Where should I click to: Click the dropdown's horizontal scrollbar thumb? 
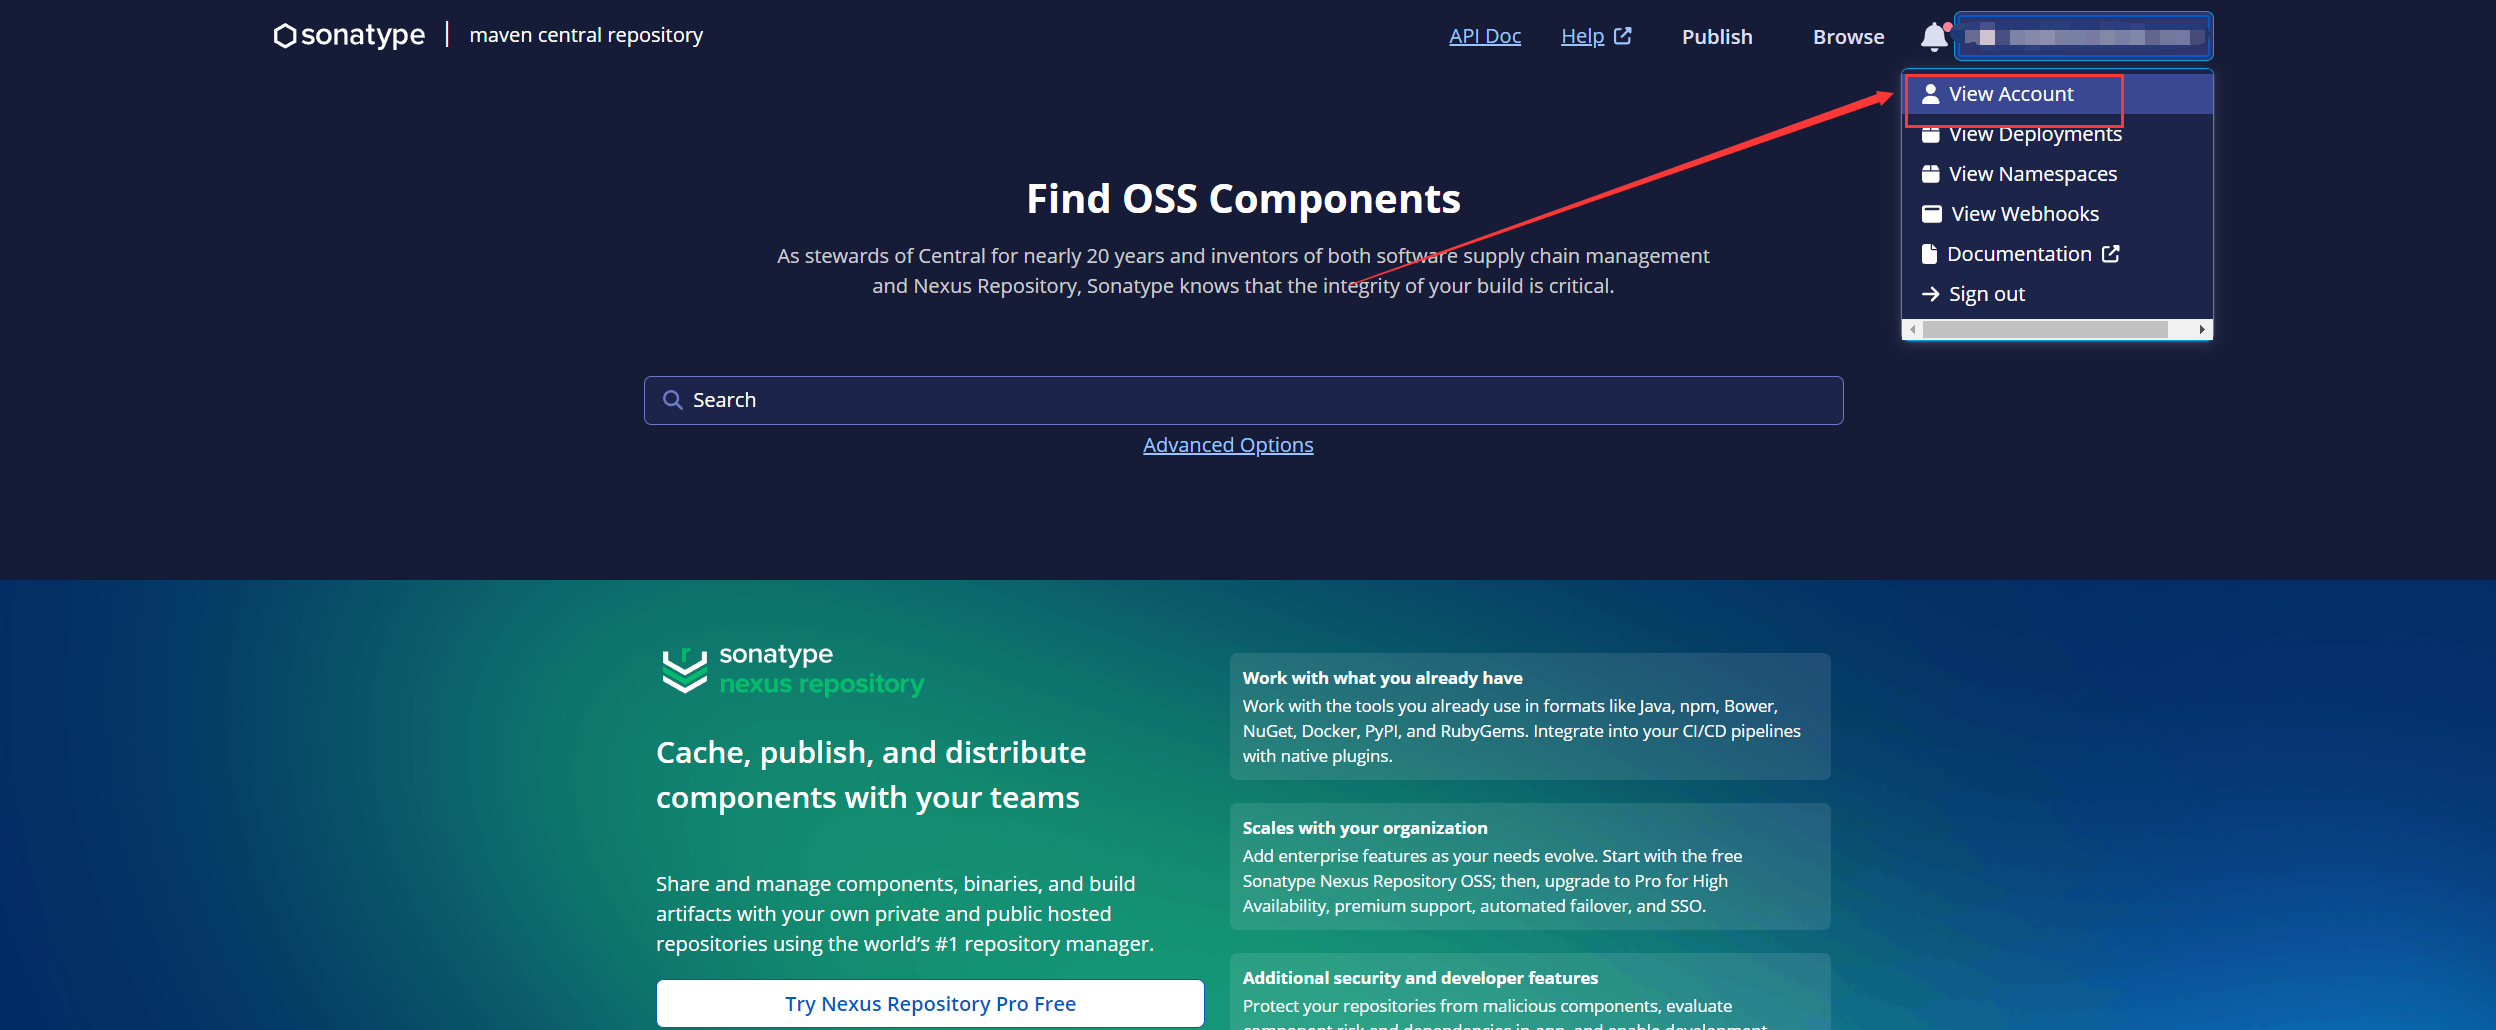tap(2045, 329)
